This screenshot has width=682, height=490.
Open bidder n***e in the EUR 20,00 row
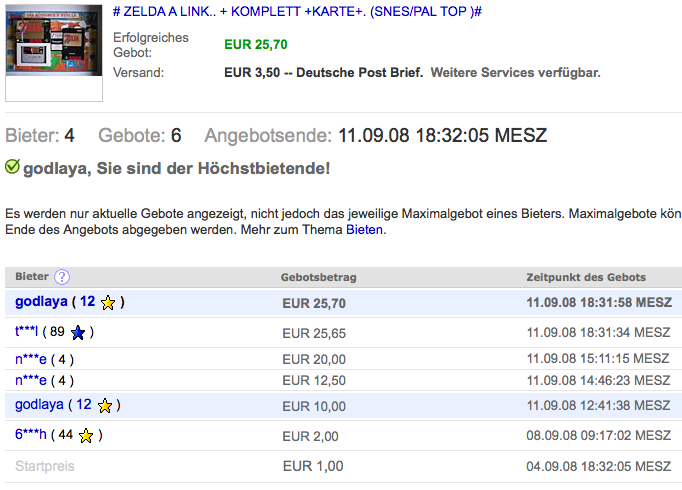pos(31,359)
